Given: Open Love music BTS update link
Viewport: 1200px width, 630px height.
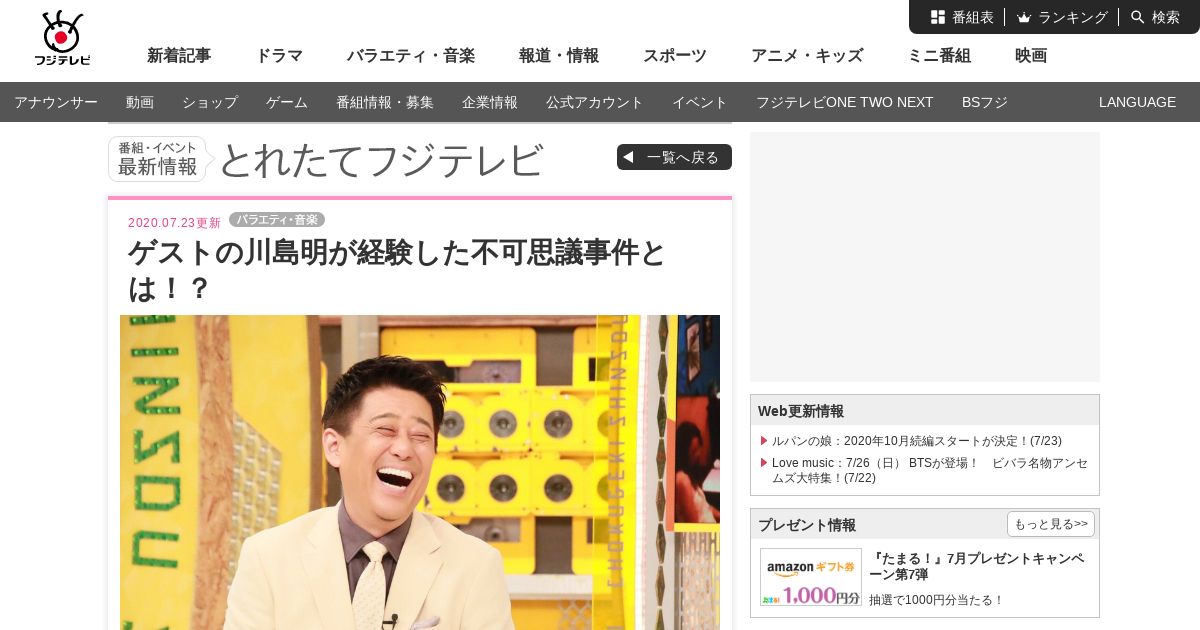Looking at the screenshot, I should (x=930, y=470).
